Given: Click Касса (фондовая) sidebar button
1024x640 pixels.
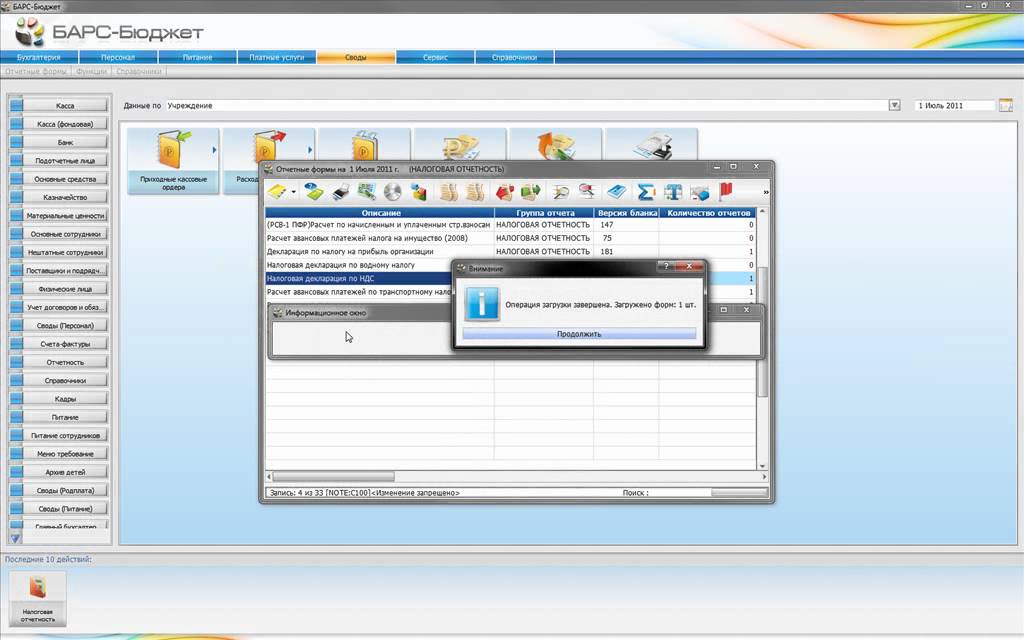Looking at the screenshot, I should coord(59,123).
